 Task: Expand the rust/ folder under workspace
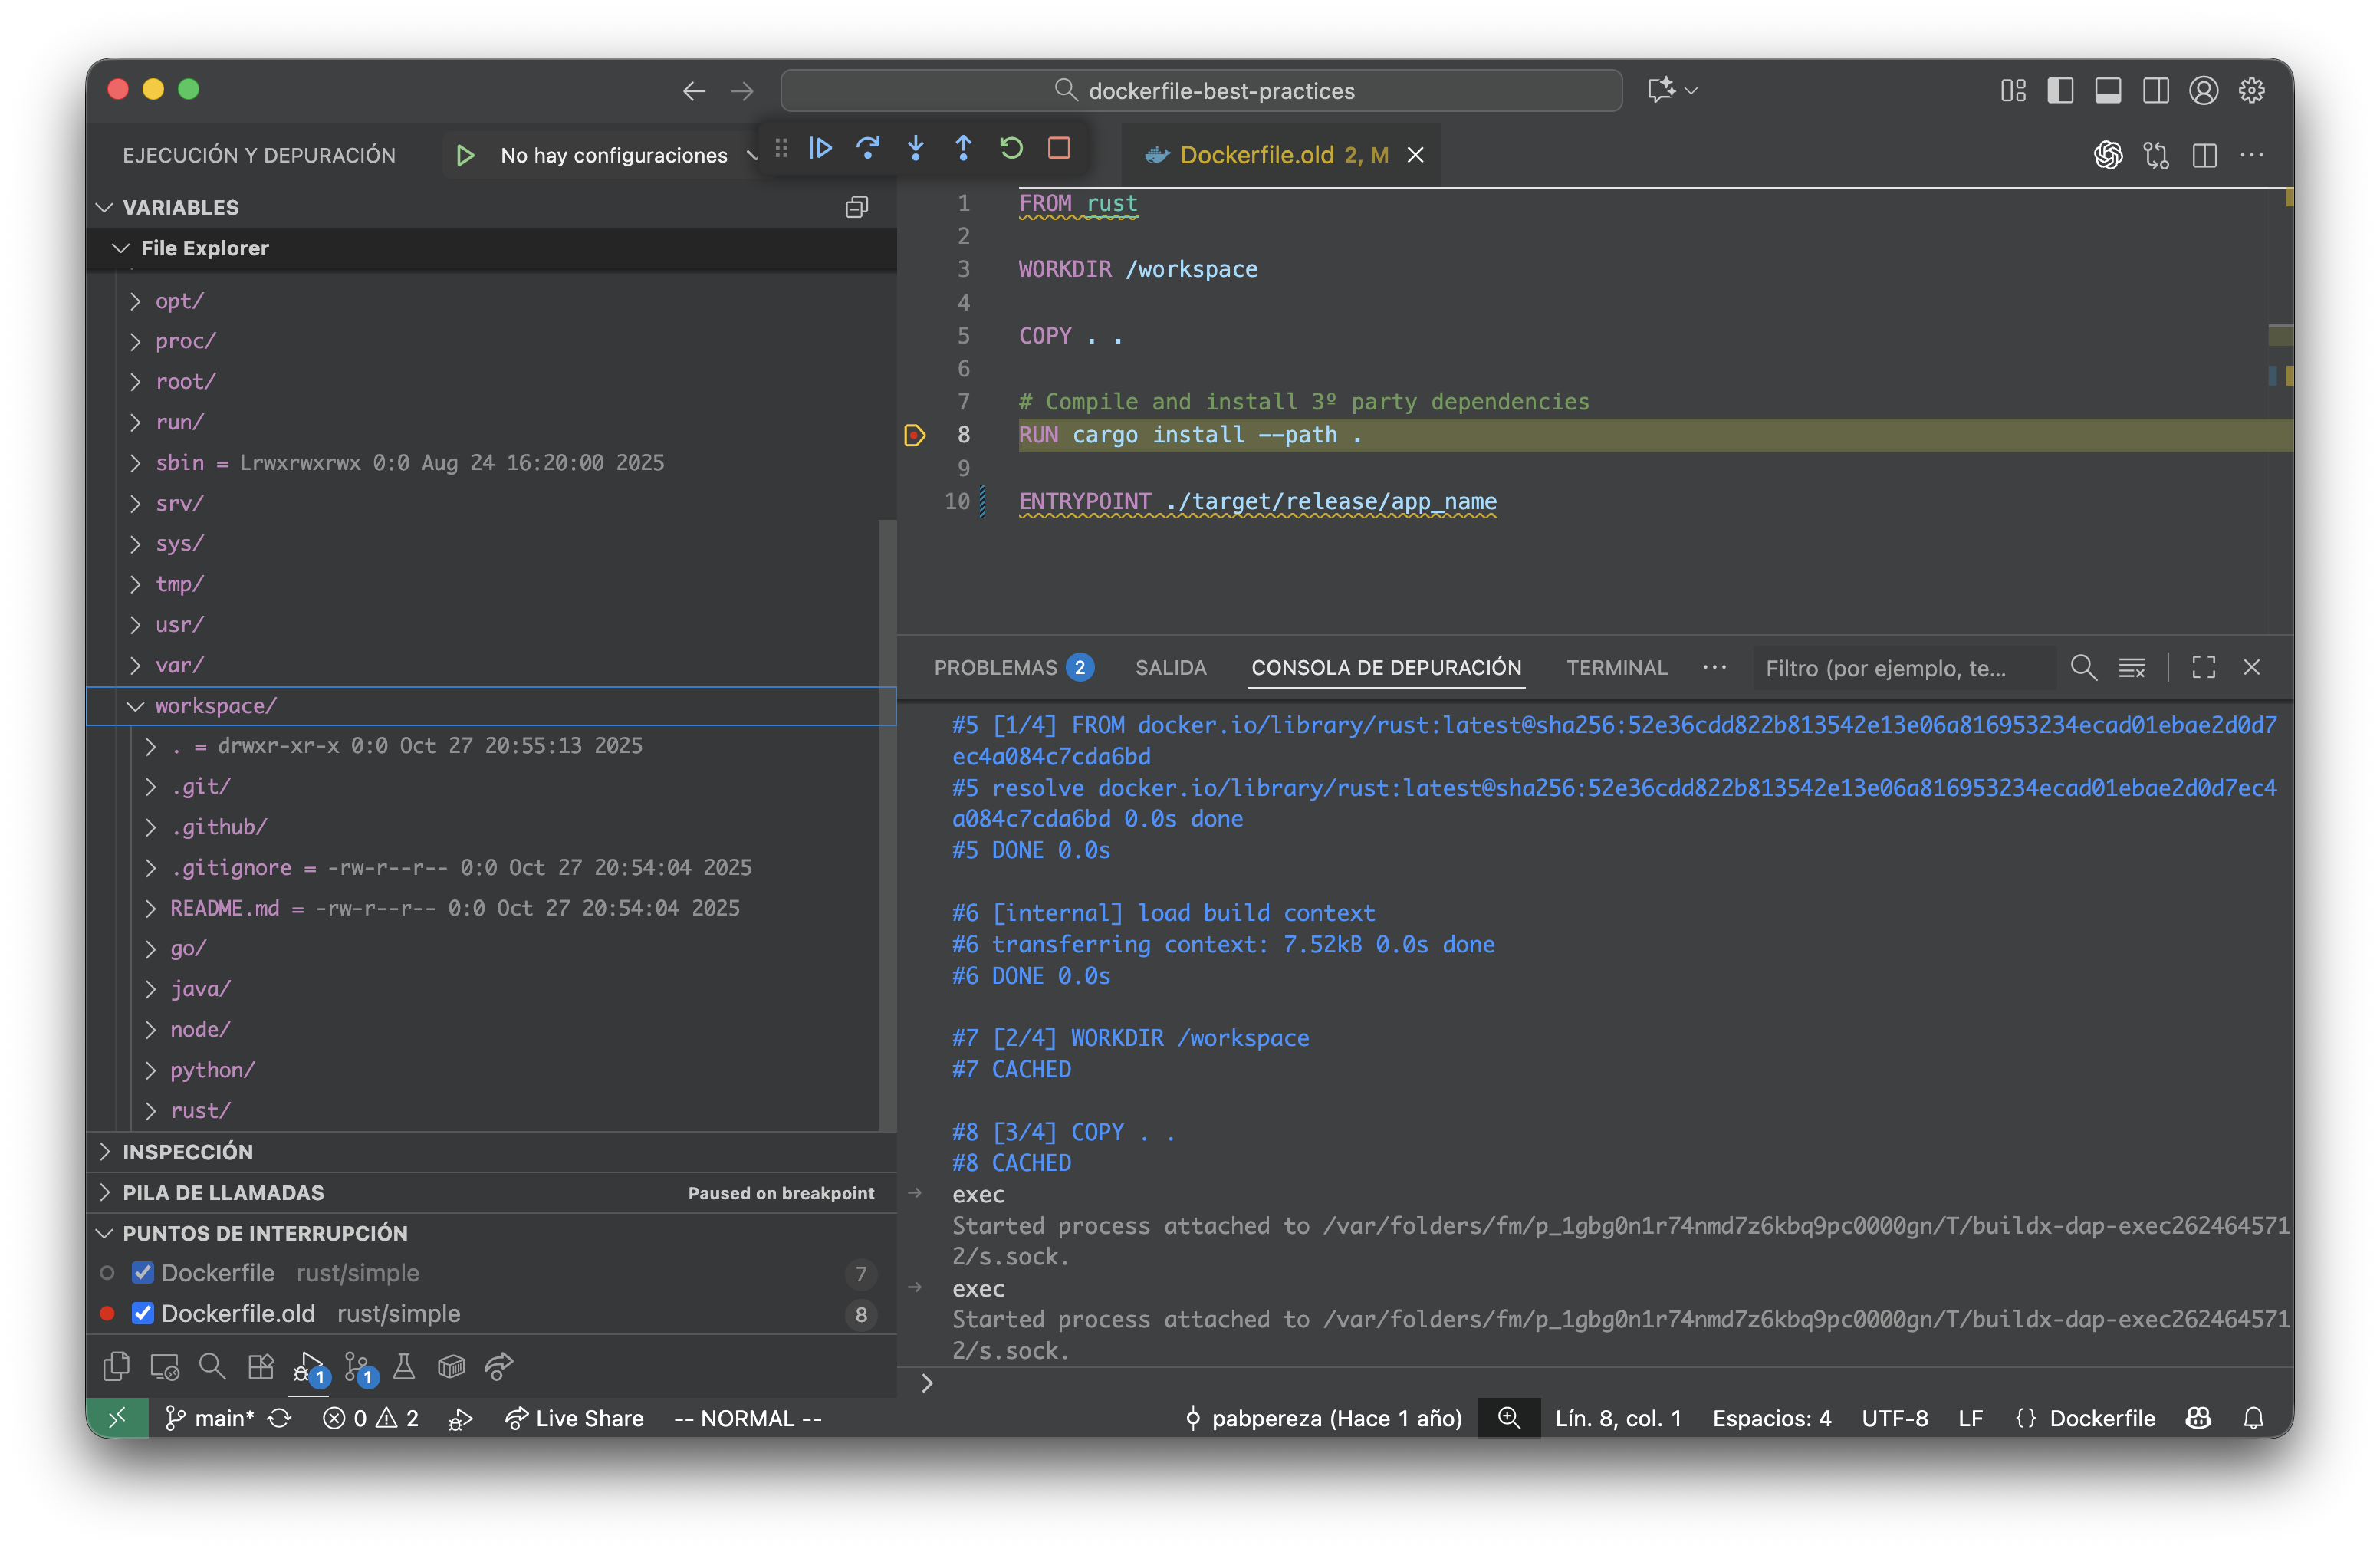[152, 1110]
